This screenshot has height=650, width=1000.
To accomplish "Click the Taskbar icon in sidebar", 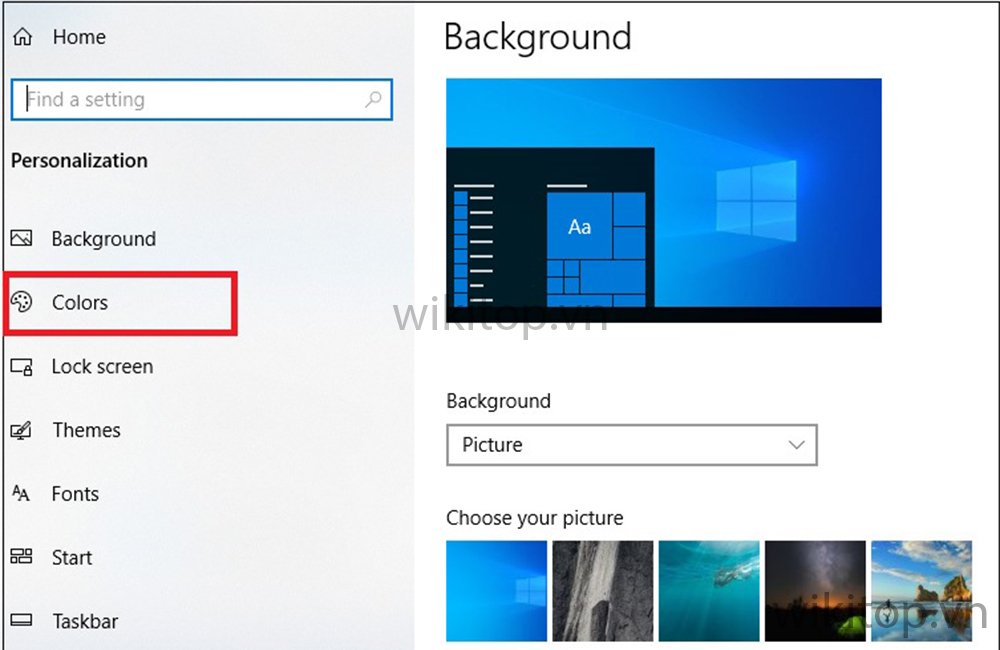I will (x=21, y=620).
